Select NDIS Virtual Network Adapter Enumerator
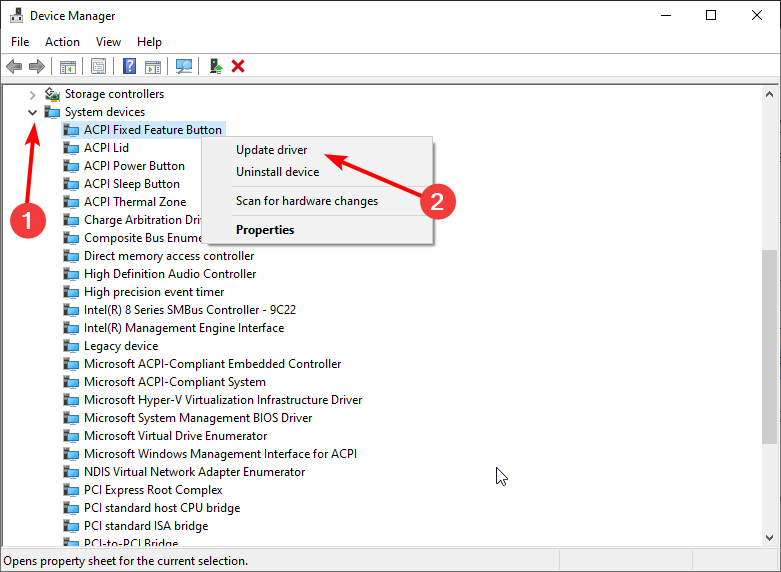Image resolution: width=781 pixels, height=572 pixels. [194, 472]
